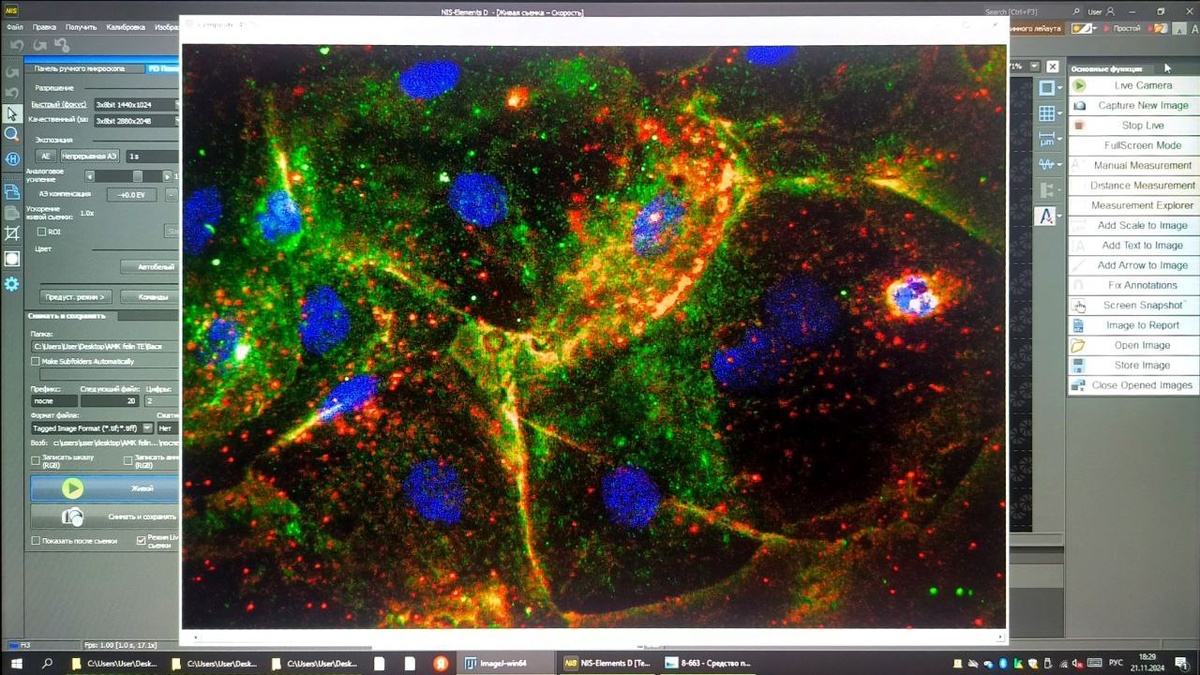Click the grid overlay icon in right strip
The height and width of the screenshot is (675, 1200).
[1046, 113]
